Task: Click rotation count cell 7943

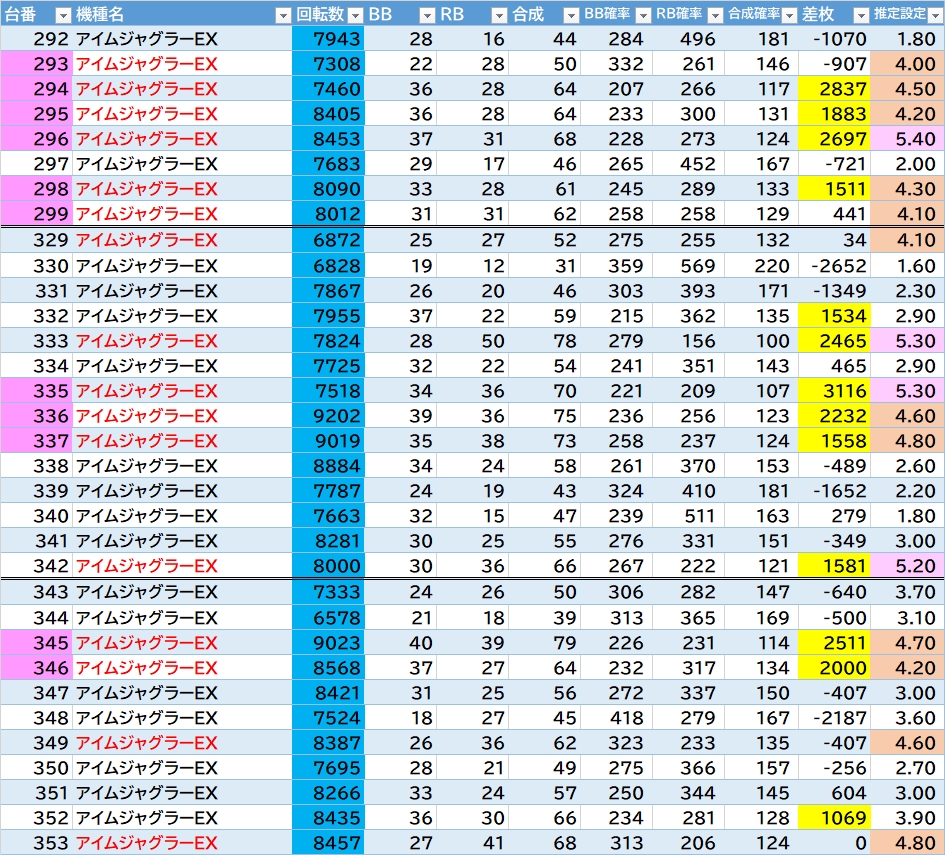Action: tap(328, 39)
